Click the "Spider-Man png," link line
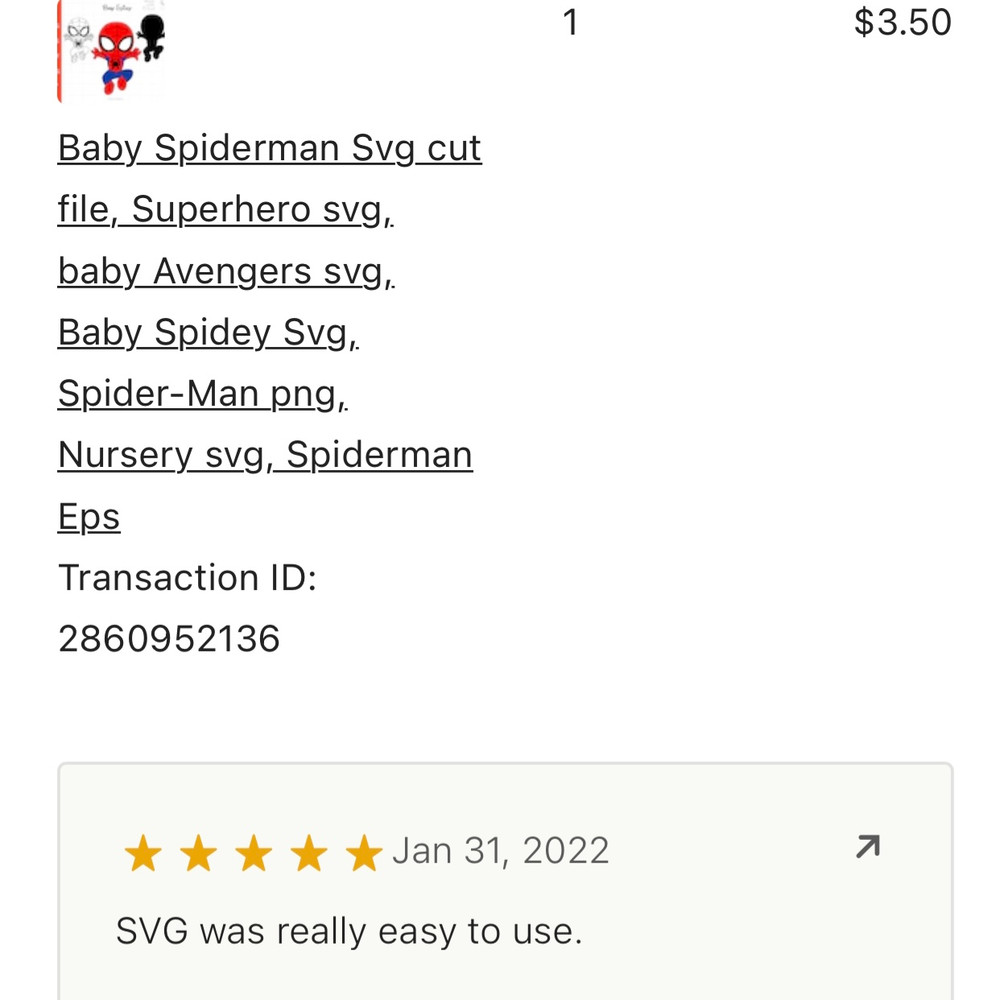This screenshot has height=1000, width=1000. tap(202, 394)
